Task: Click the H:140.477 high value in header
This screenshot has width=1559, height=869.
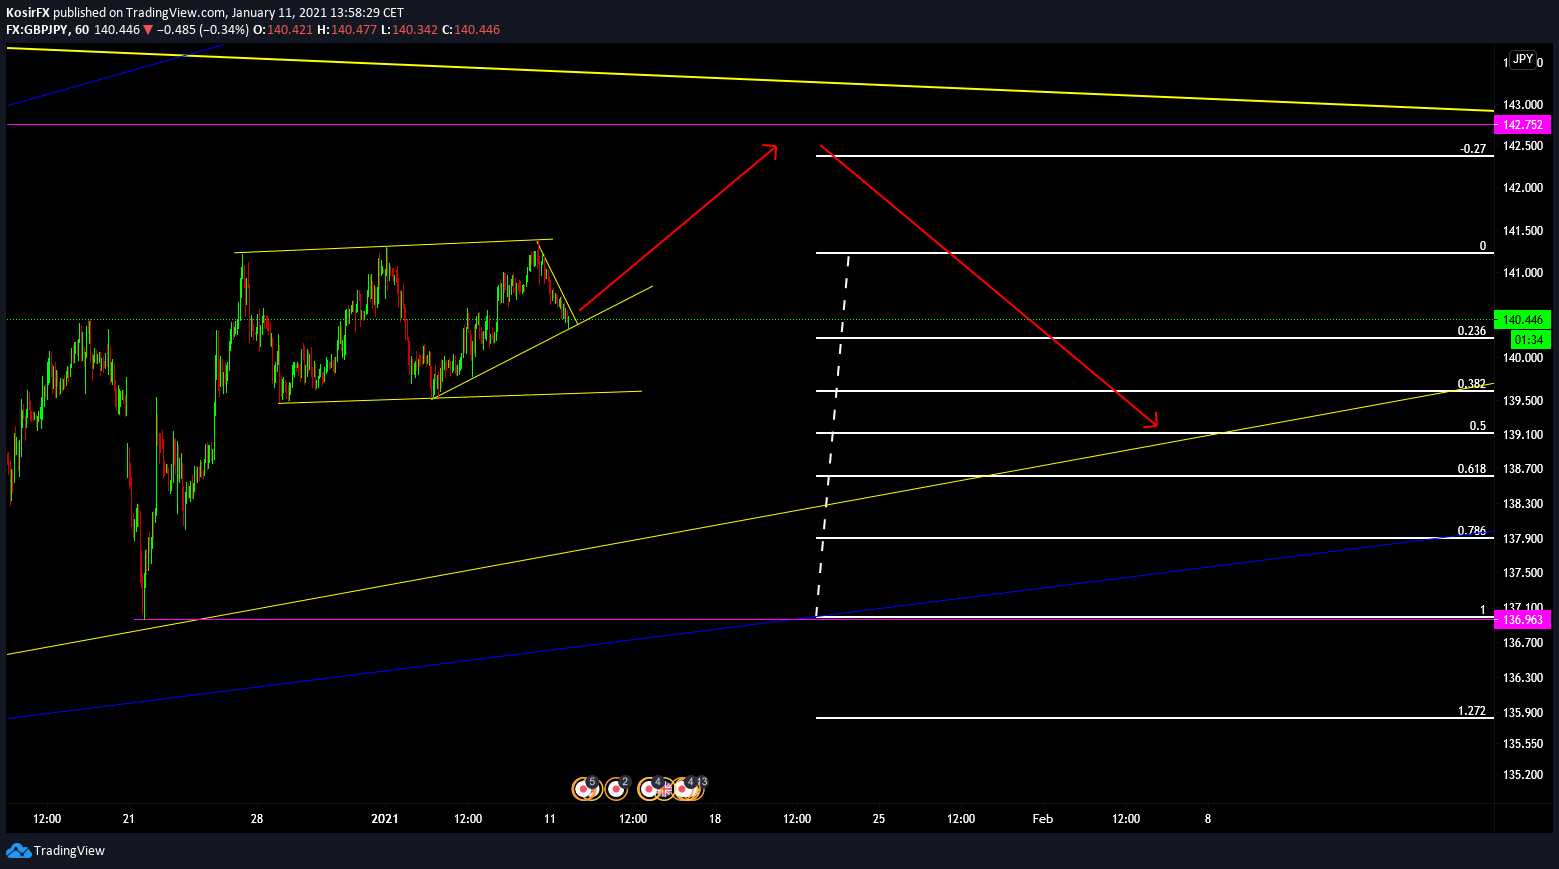Action: [347, 30]
